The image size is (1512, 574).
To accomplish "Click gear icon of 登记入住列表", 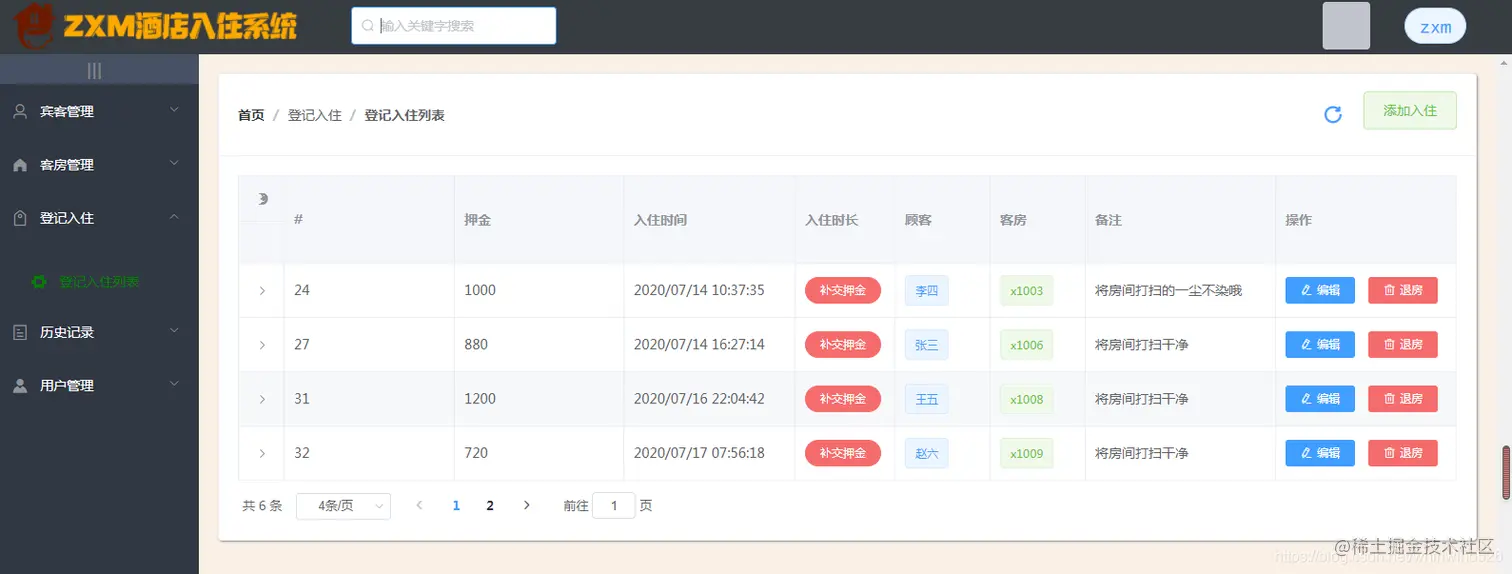I will [x=39, y=282].
